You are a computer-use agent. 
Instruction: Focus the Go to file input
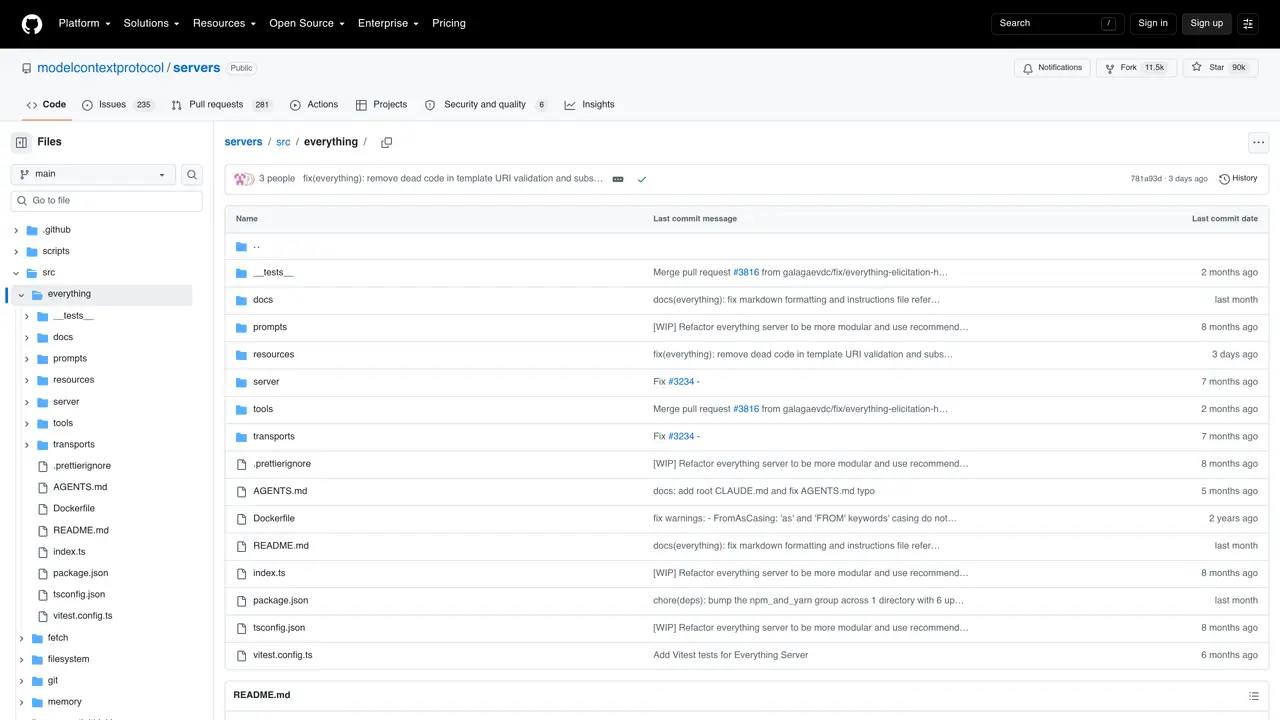[107, 201]
